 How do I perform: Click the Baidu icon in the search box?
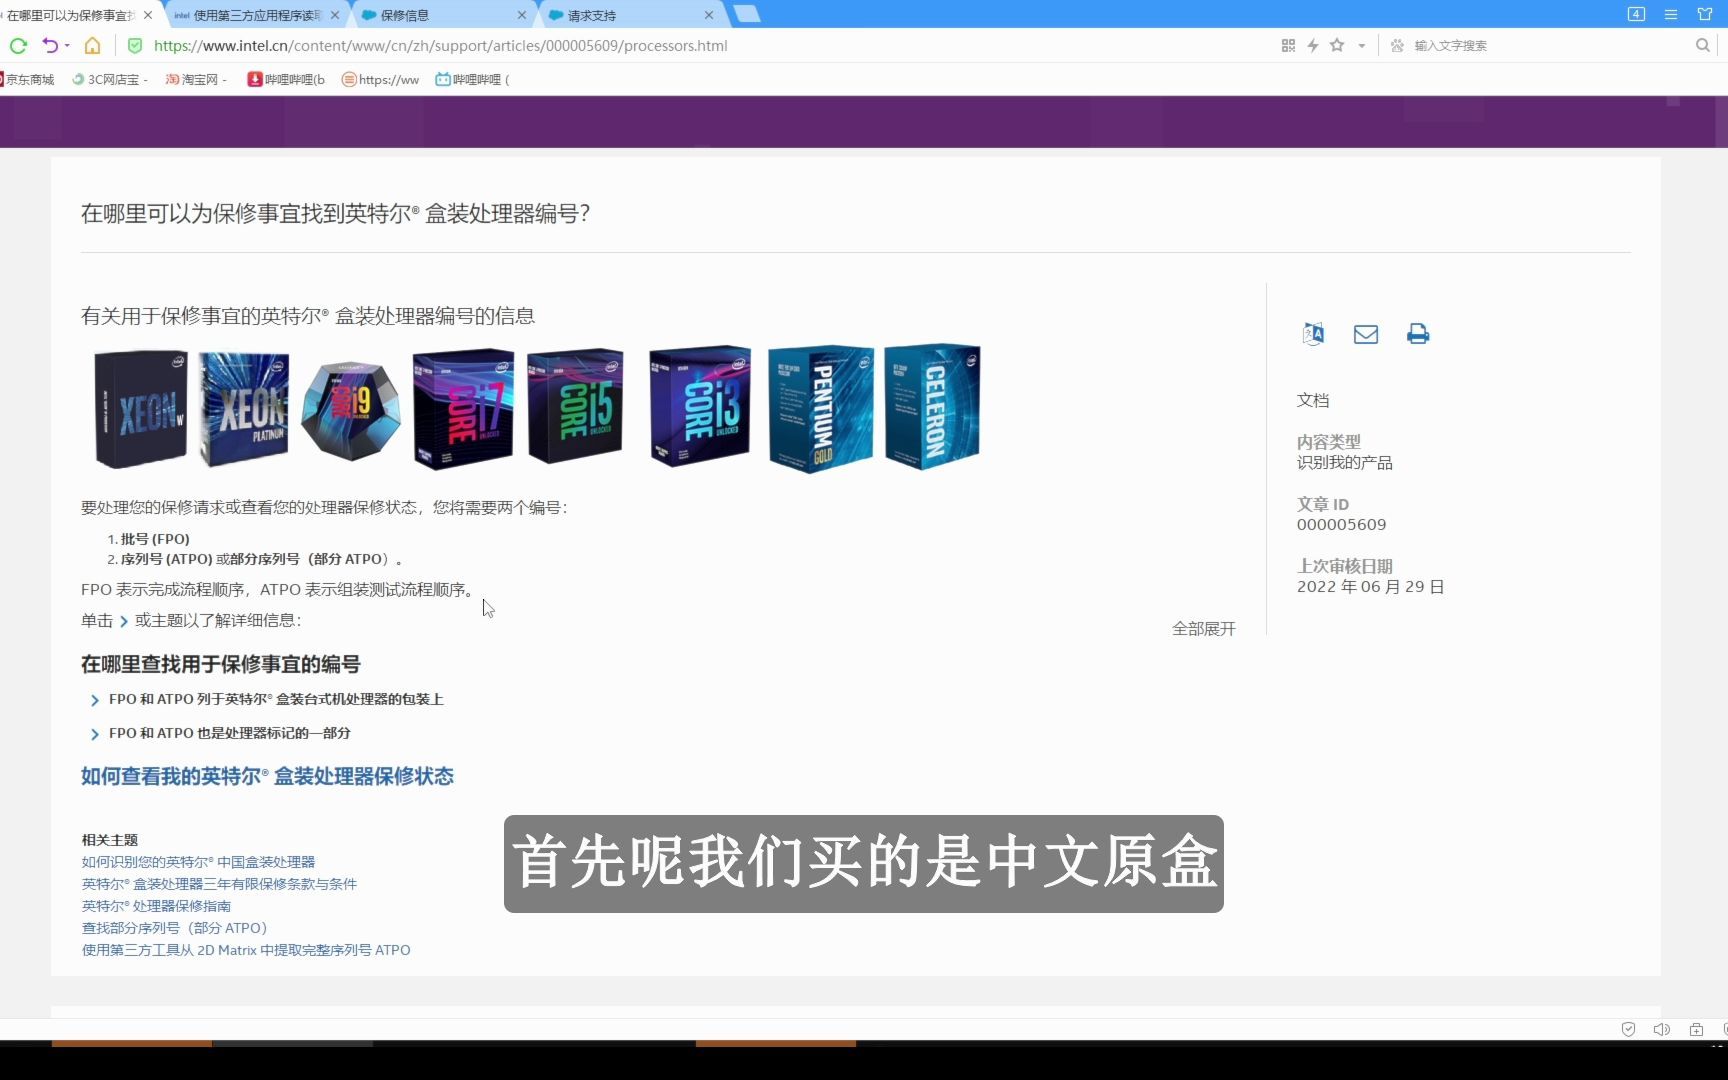[x=1398, y=45]
